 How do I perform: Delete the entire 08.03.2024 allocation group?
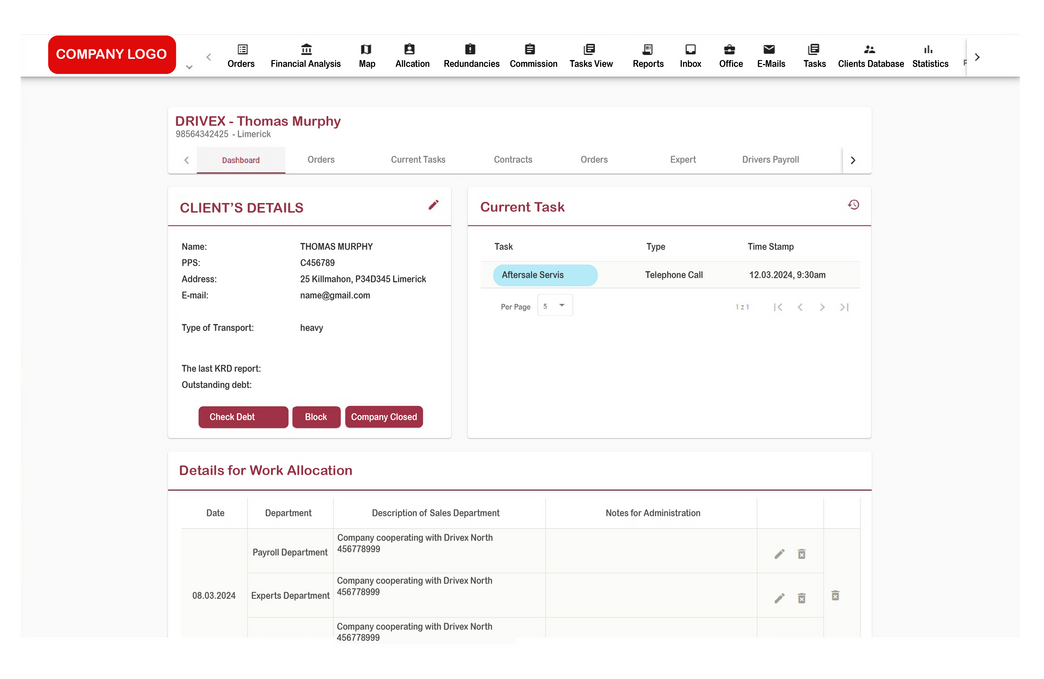tap(835, 596)
